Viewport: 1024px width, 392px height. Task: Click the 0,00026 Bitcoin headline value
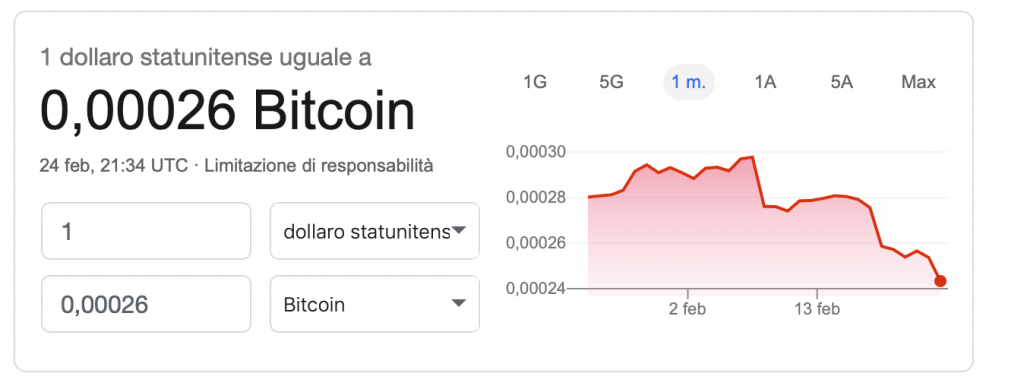(x=227, y=111)
